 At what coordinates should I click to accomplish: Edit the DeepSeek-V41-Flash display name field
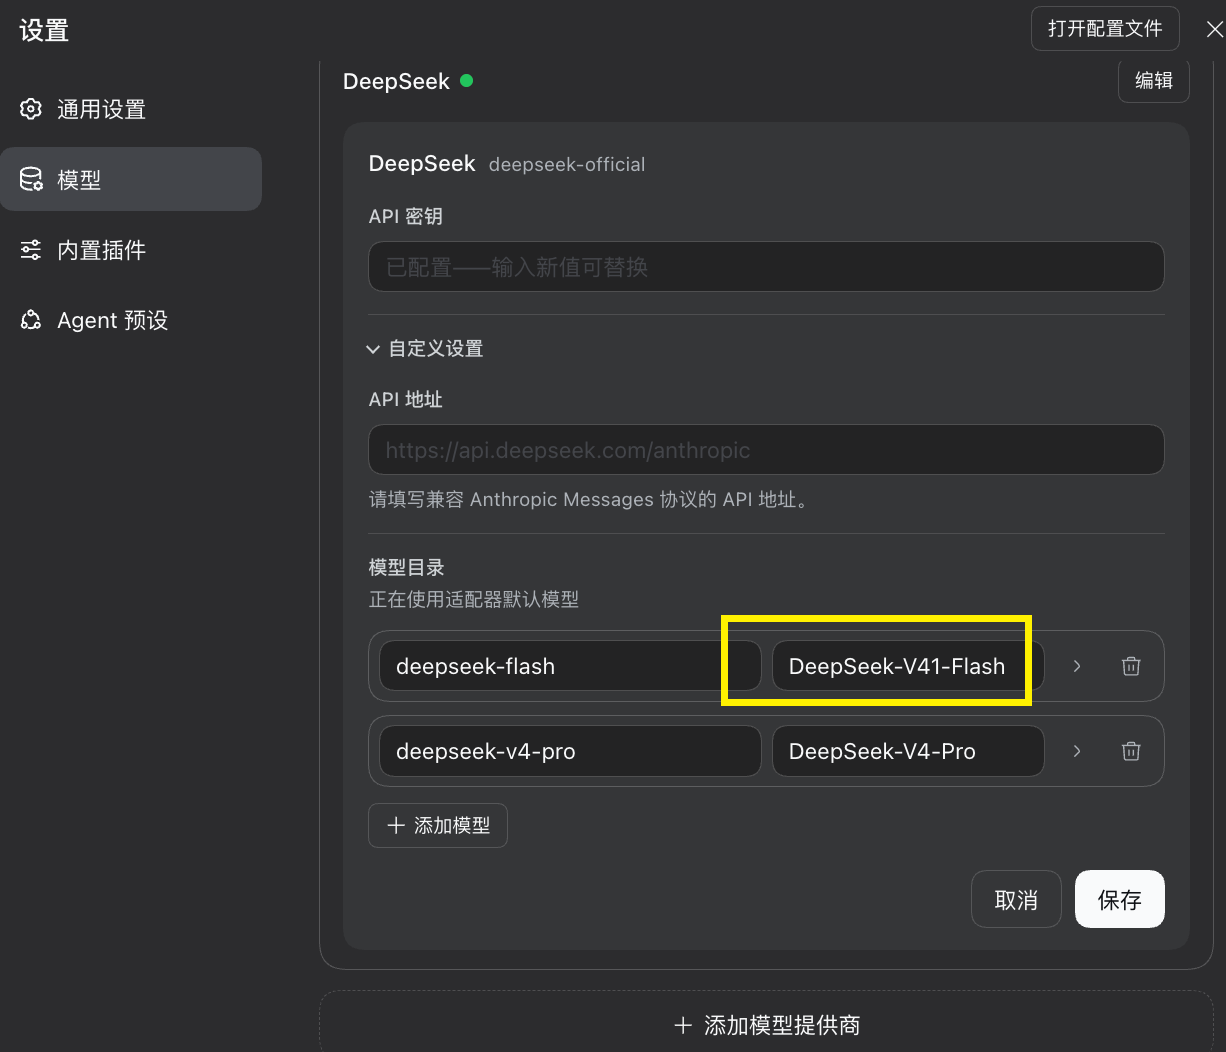pos(908,666)
